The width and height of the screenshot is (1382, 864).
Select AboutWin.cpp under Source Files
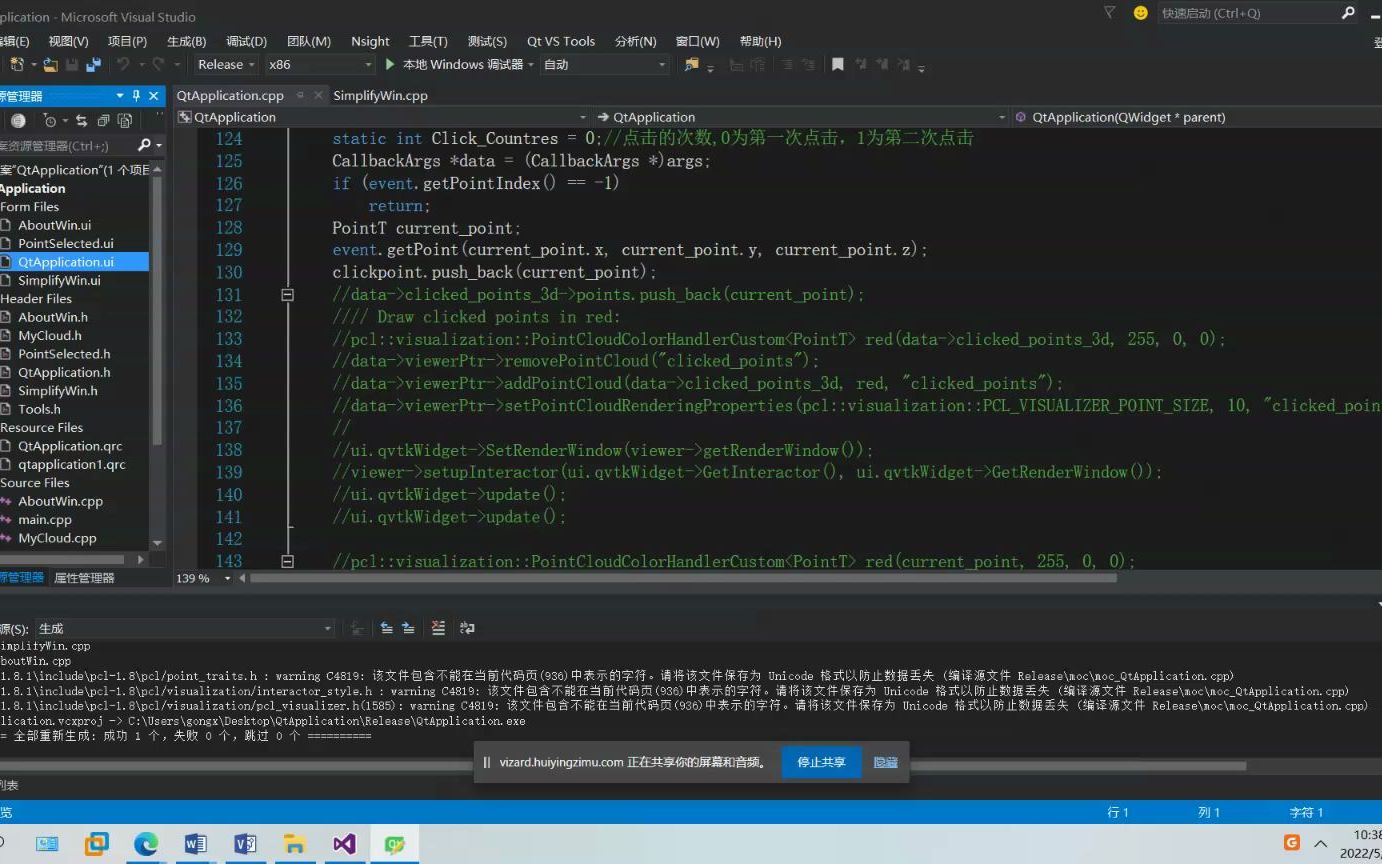[x=60, y=501]
